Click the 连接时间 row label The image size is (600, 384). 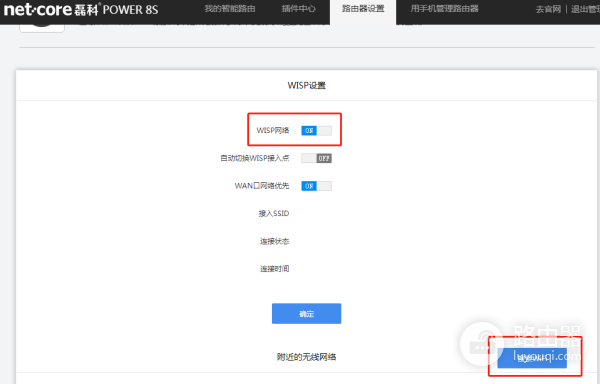coord(274,269)
